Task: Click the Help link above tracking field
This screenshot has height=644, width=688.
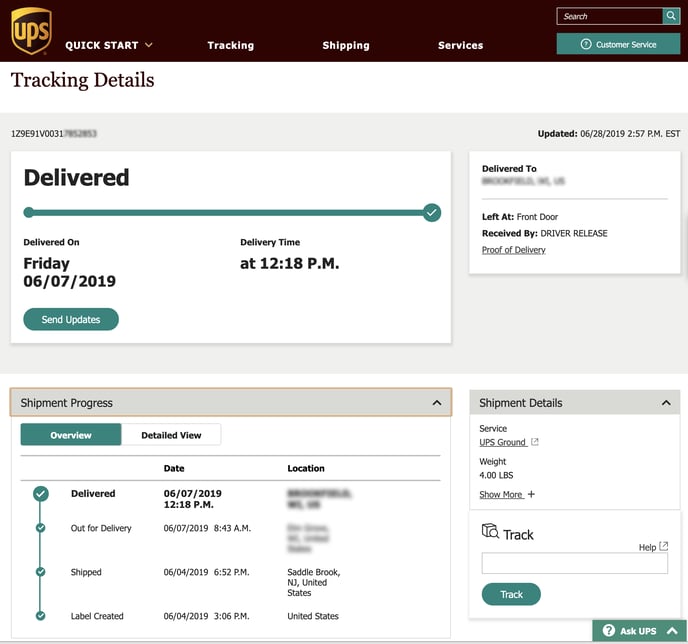Action: (x=647, y=547)
